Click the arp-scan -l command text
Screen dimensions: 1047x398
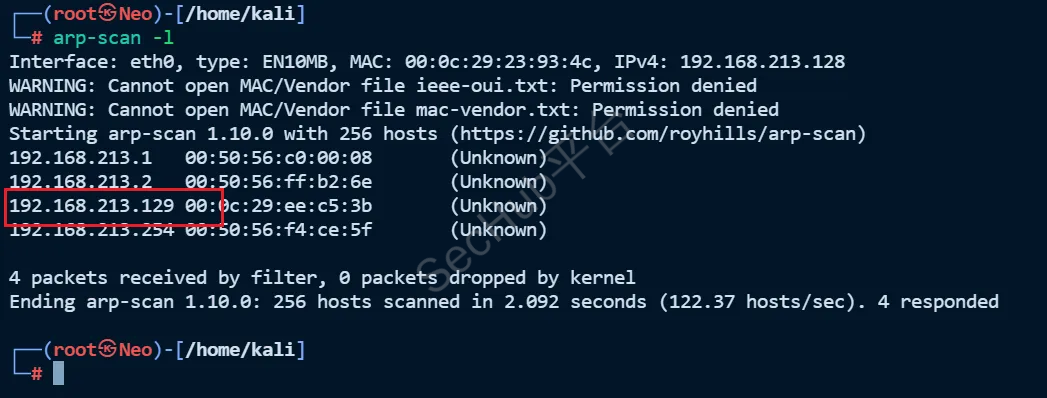point(114,37)
